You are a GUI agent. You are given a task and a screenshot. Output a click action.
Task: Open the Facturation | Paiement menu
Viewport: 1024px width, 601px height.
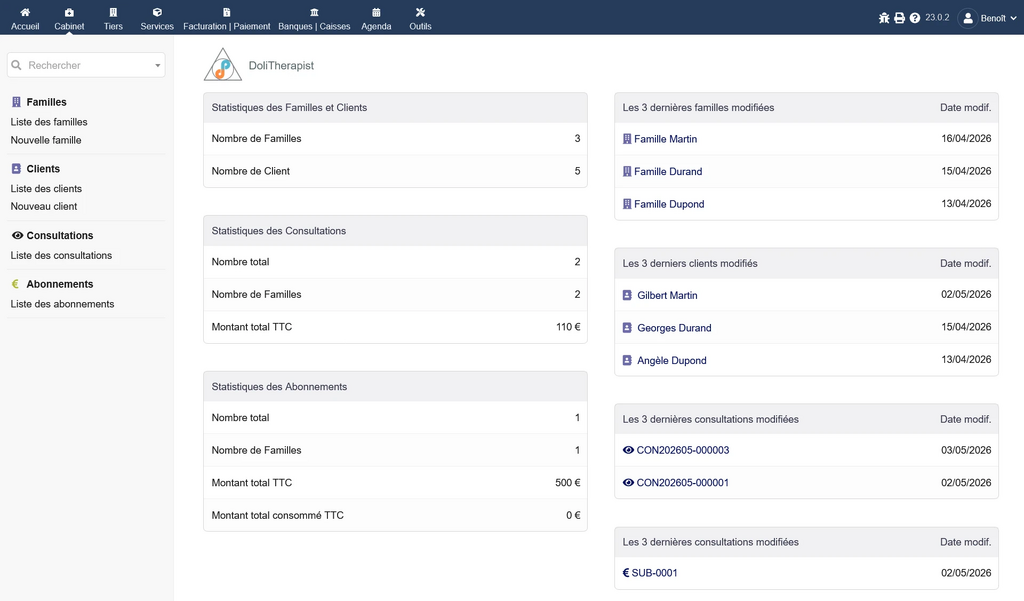pyautogui.click(x=227, y=18)
